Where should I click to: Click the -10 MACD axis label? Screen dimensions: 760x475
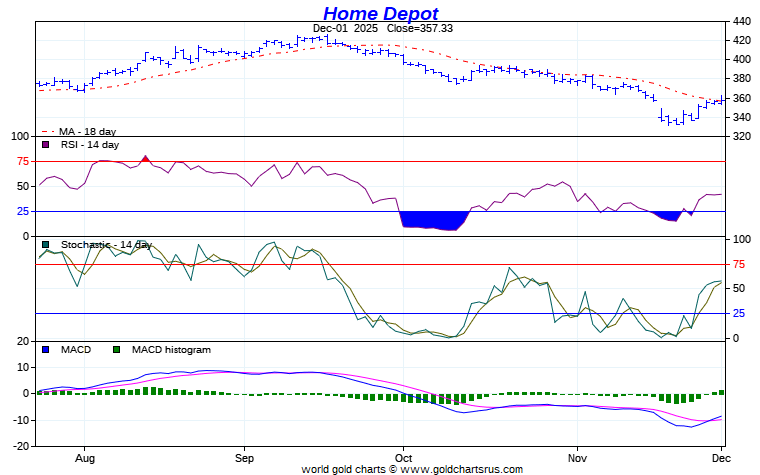(21, 420)
